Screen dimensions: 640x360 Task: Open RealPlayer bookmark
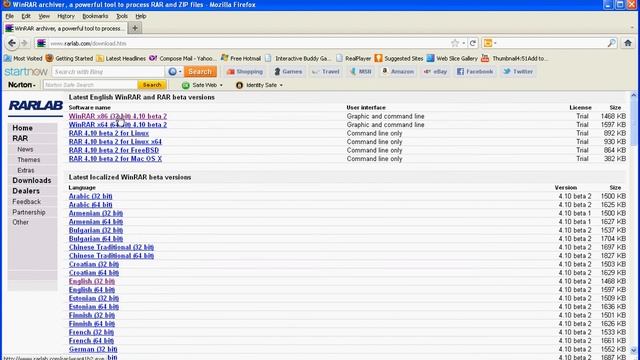tap(353, 58)
